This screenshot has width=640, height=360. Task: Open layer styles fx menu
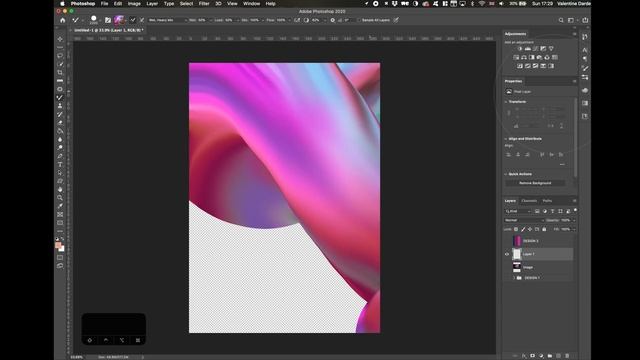(524, 356)
